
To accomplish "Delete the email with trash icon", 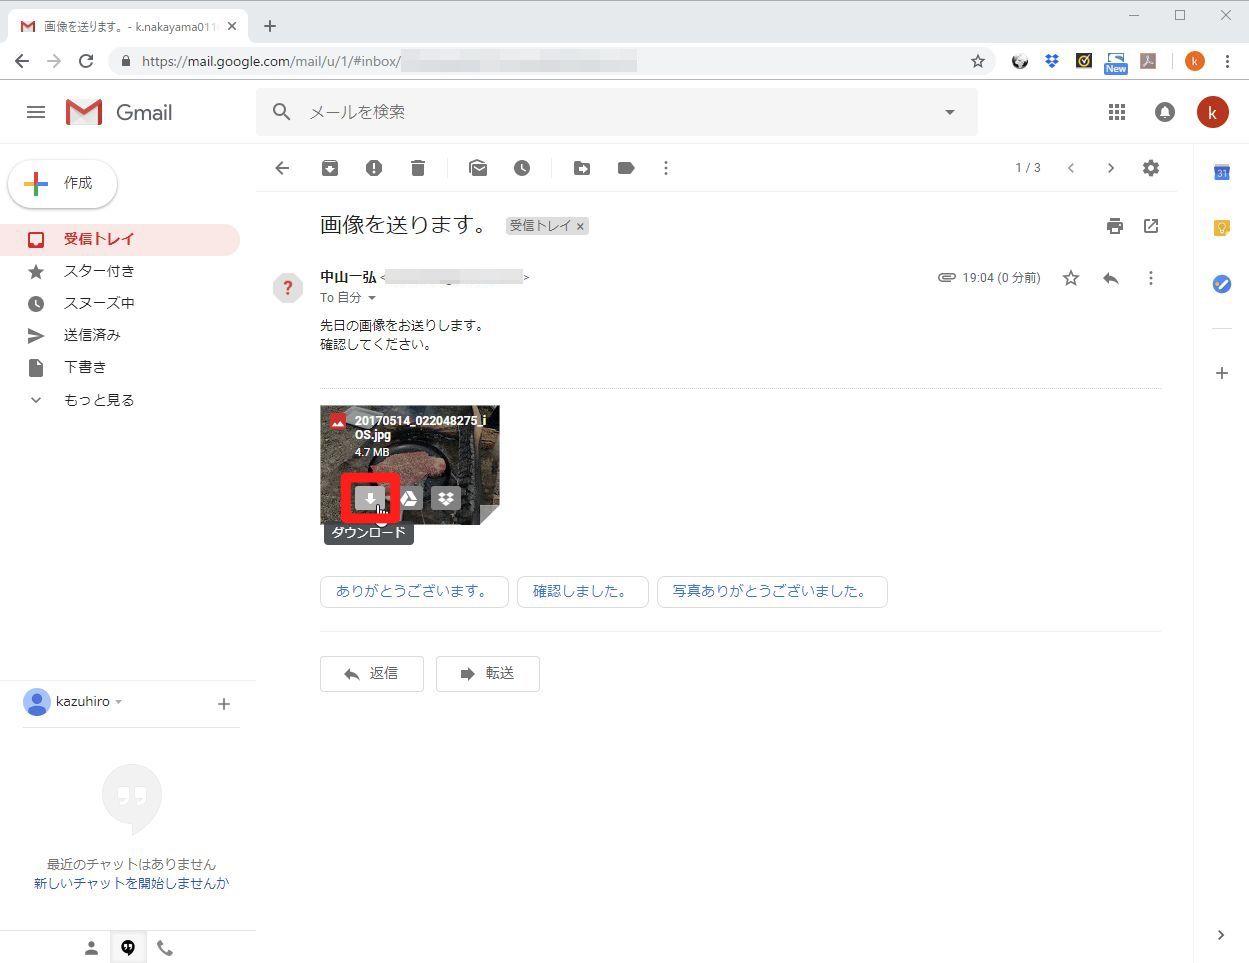I will click(x=418, y=168).
